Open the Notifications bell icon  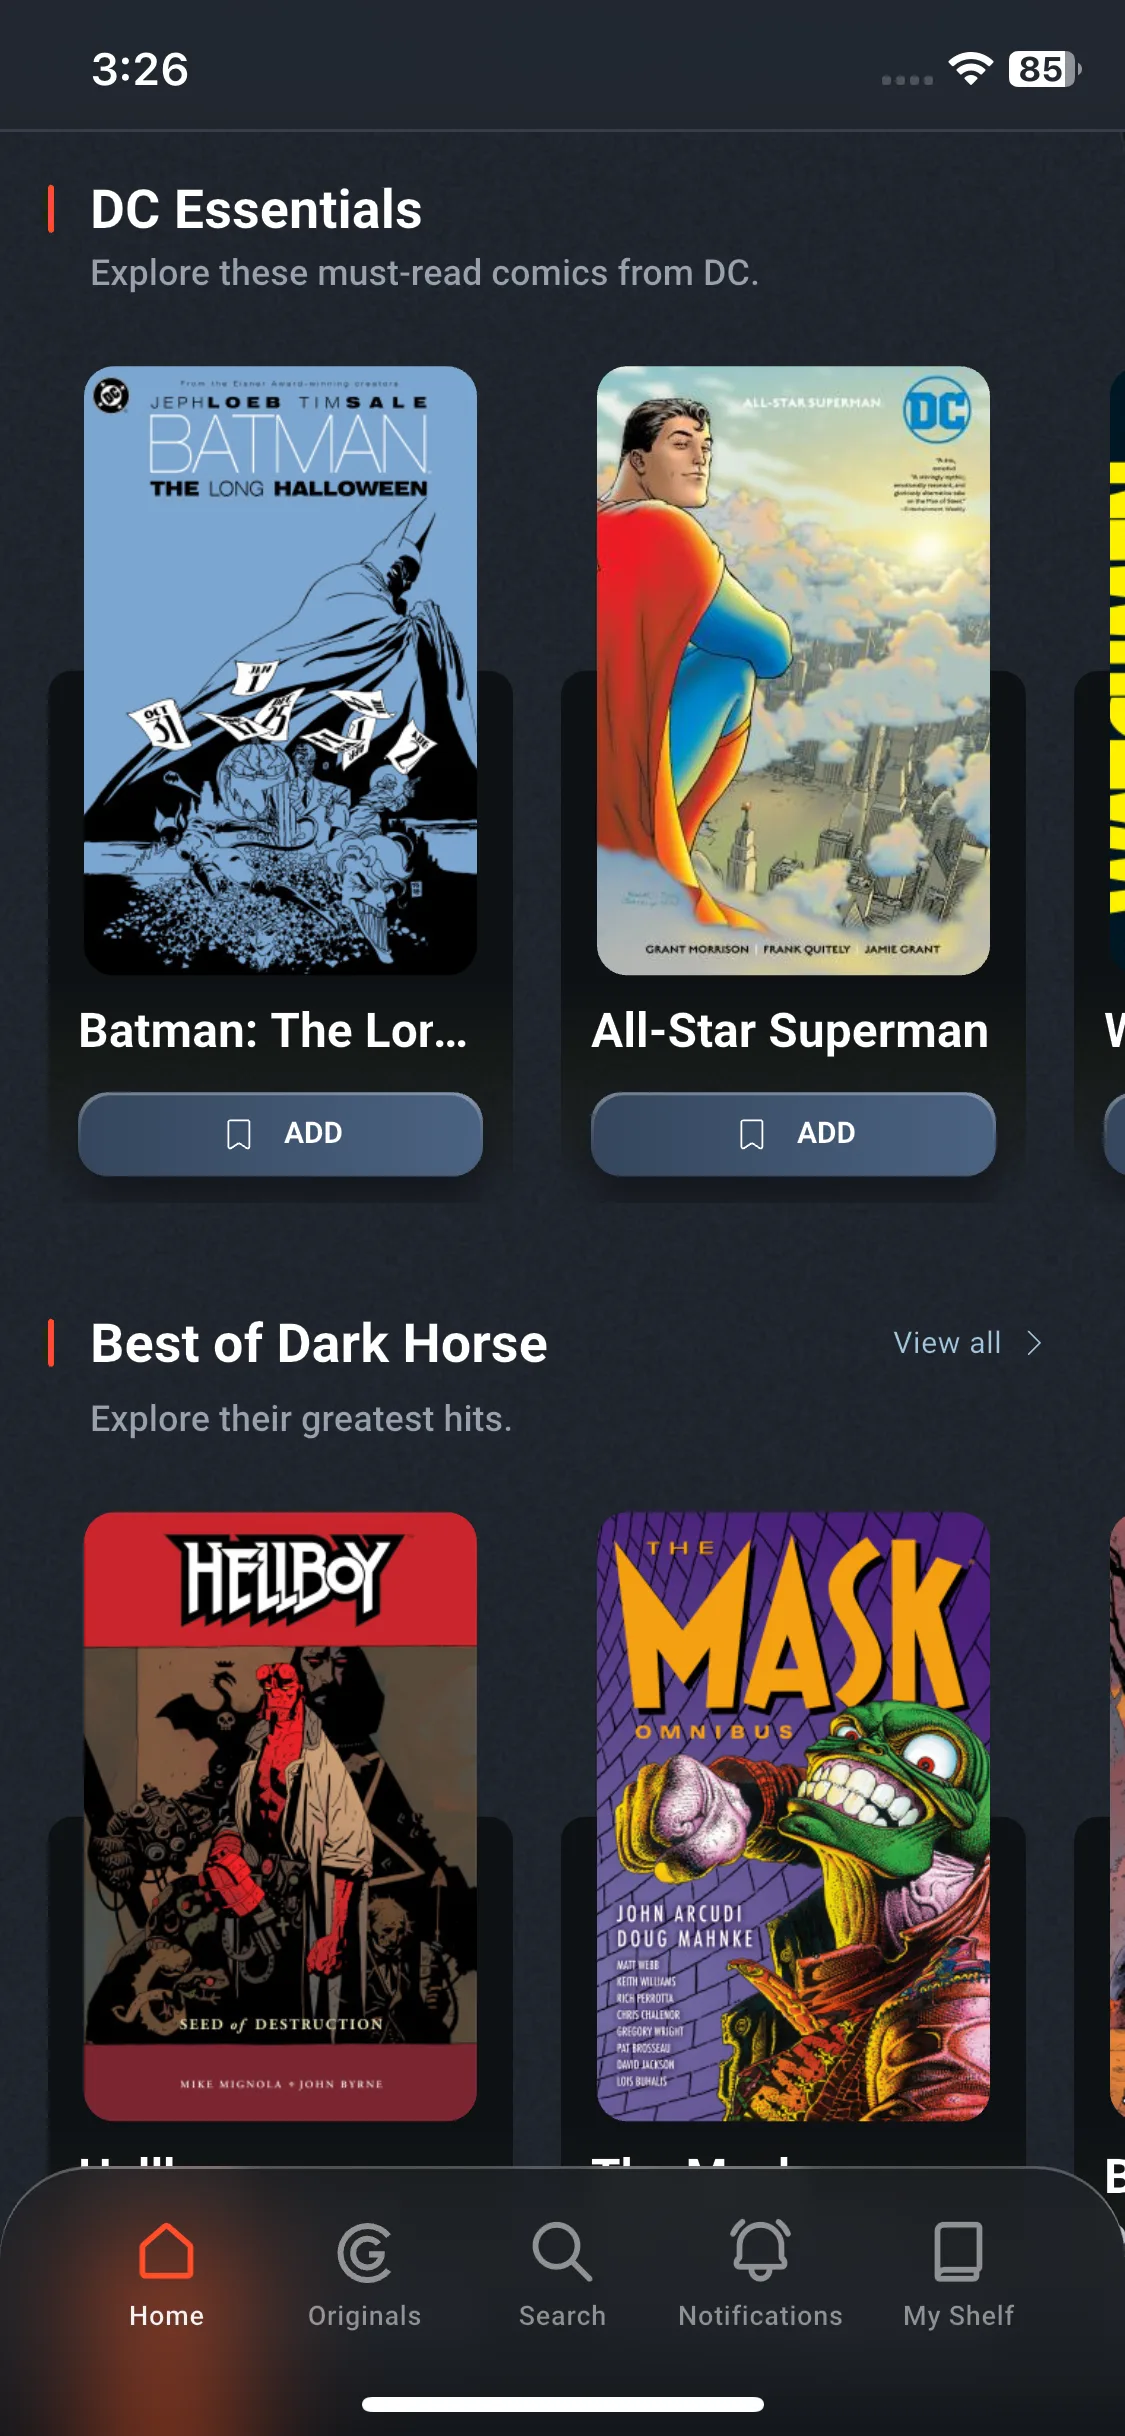[760, 2250]
